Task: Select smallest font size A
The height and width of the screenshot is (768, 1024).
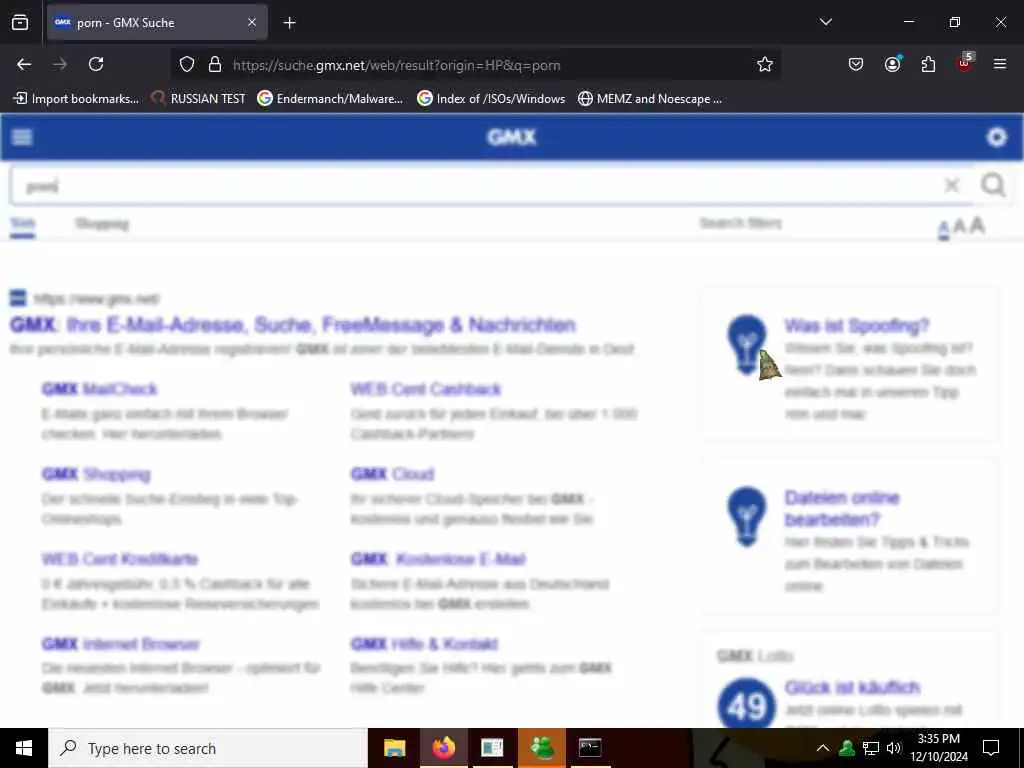Action: [943, 229]
